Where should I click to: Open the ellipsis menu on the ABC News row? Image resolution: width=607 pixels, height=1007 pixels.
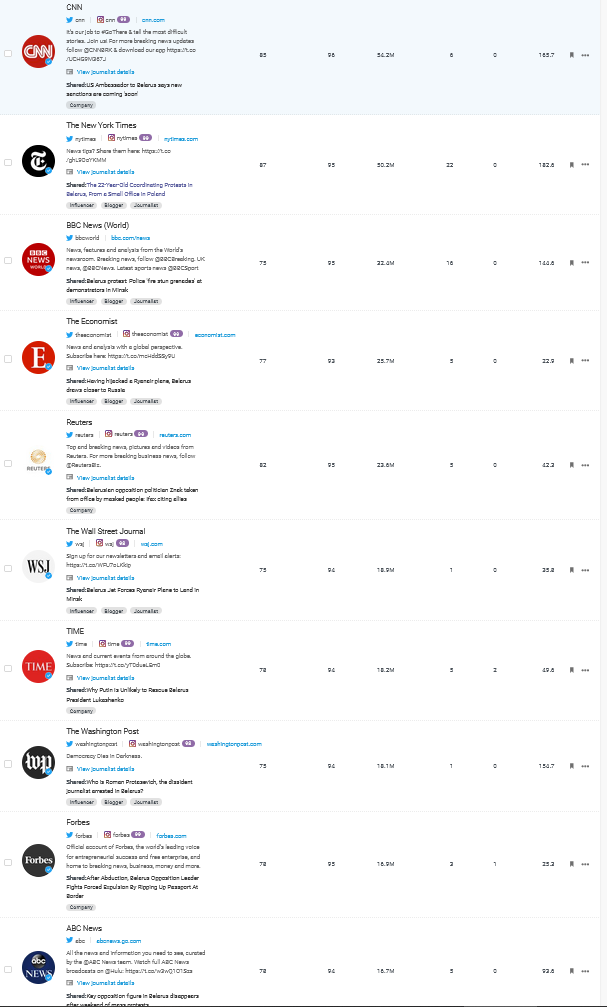585,969
